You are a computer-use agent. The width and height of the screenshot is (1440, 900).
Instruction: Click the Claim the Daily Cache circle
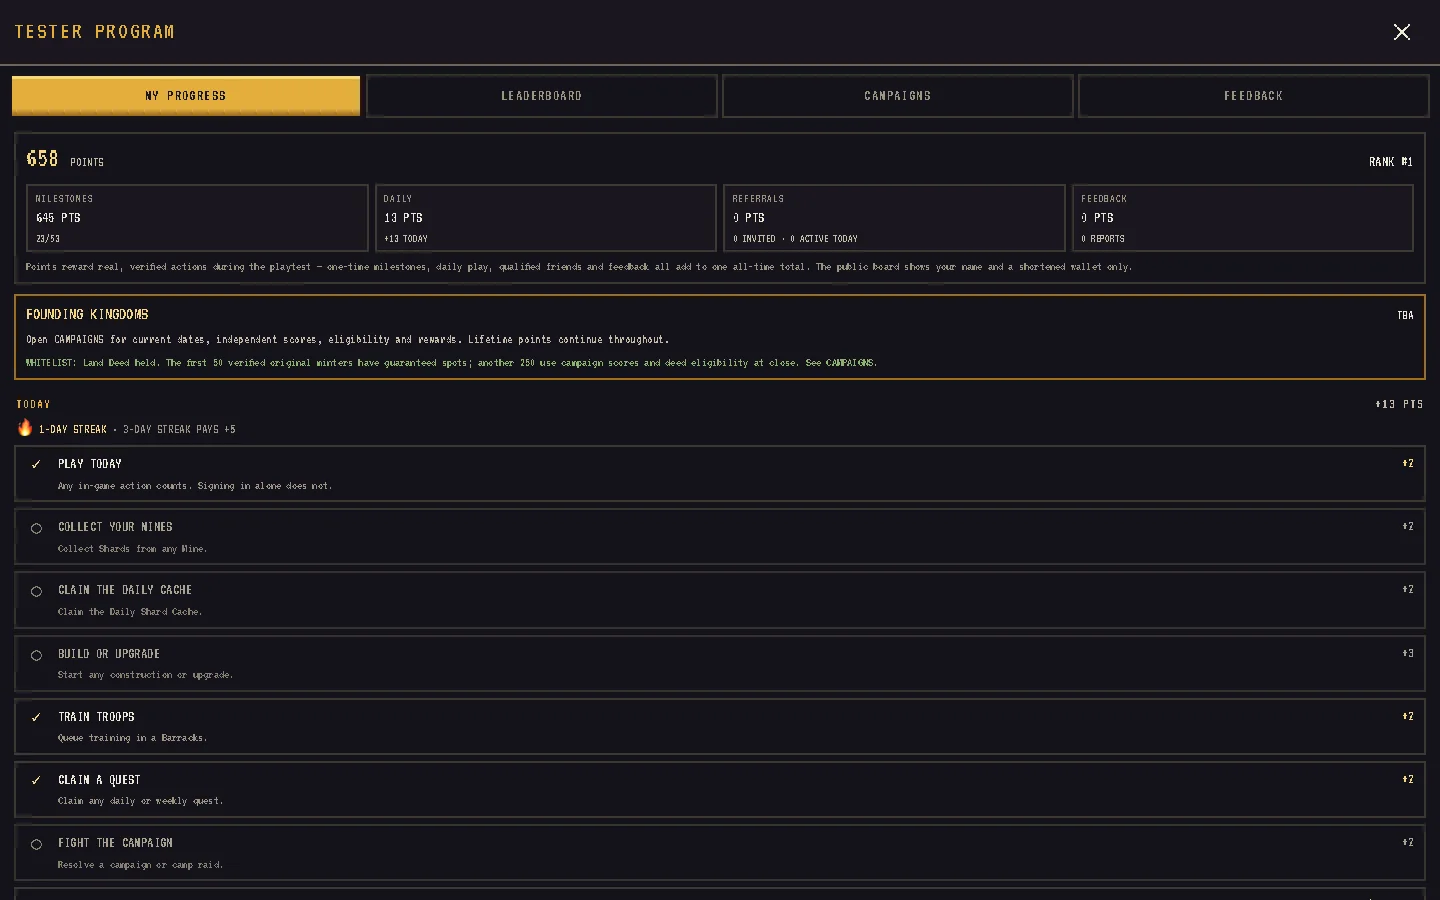click(x=36, y=591)
